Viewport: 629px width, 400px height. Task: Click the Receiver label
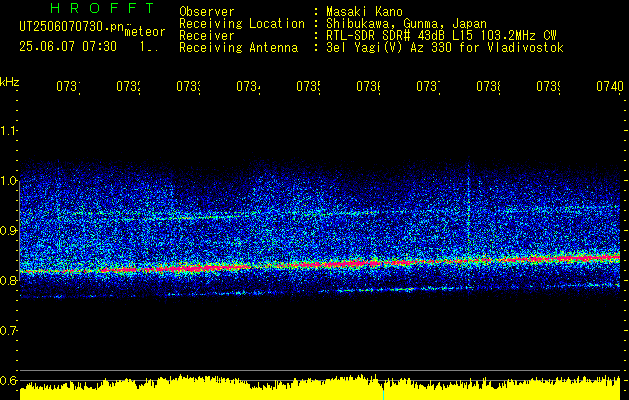pos(207,36)
